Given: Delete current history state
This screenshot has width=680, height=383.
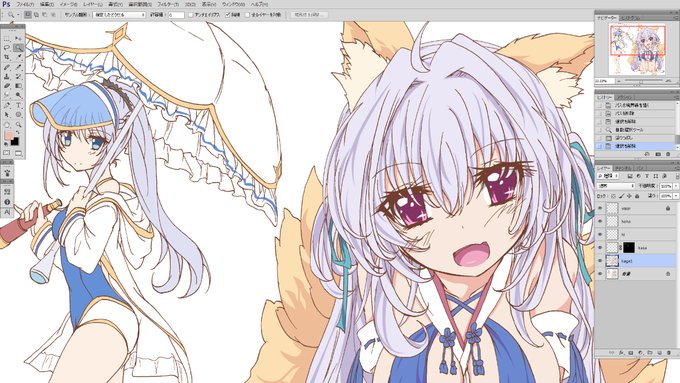Looking at the screenshot, I should tap(668, 154).
